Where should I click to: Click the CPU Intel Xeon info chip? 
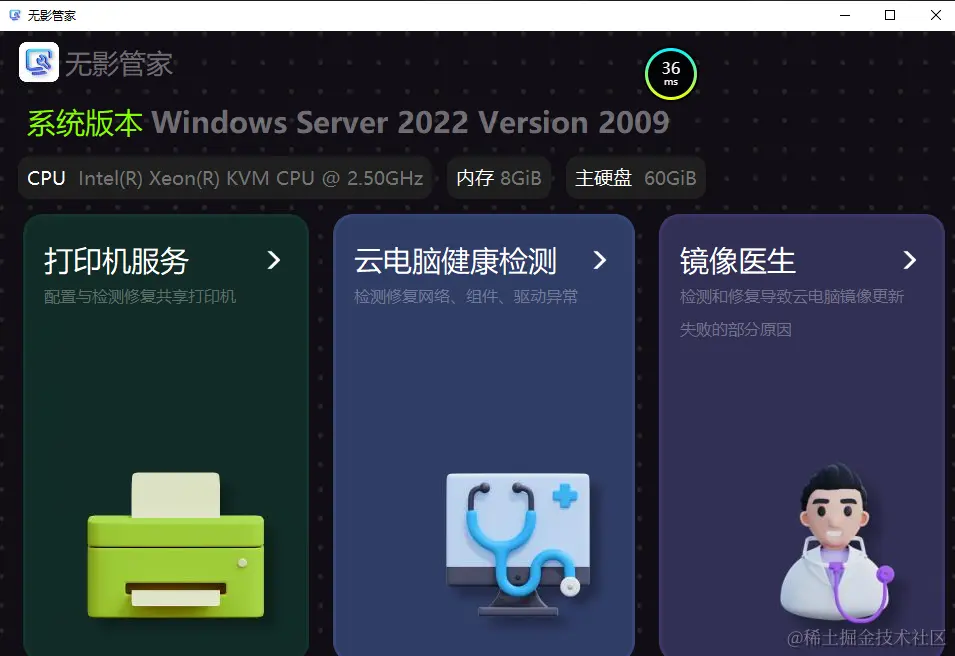[x=225, y=178]
